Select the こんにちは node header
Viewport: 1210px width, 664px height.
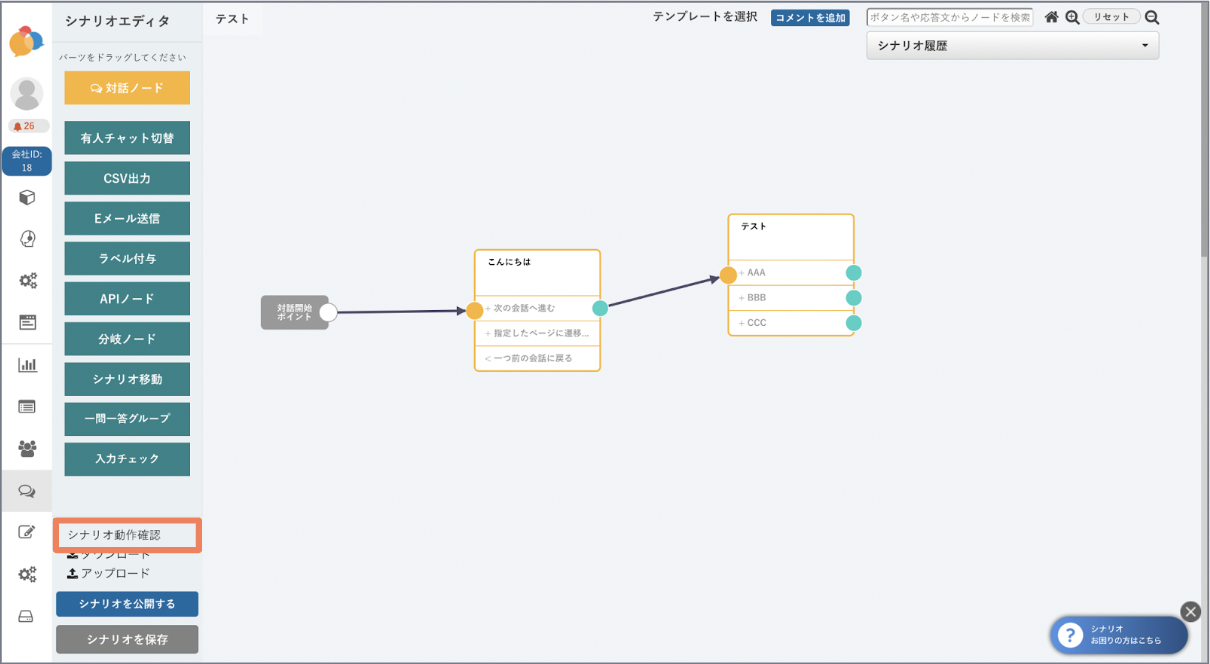(x=537, y=272)
